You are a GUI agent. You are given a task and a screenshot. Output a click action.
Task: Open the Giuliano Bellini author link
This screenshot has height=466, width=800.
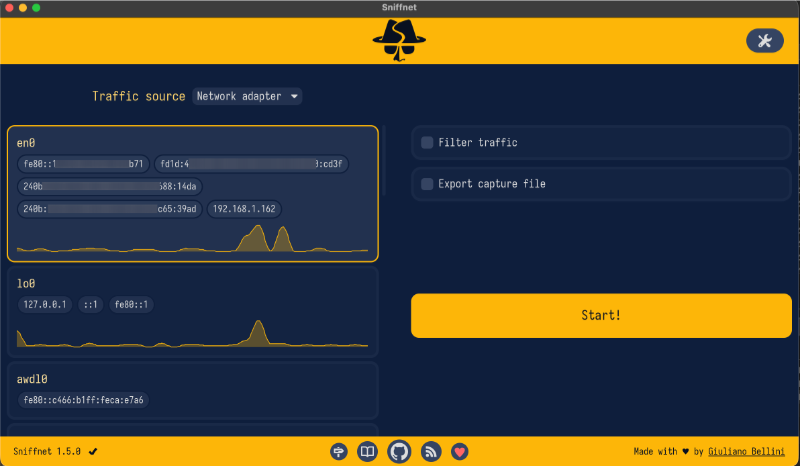tap(746, 452)
